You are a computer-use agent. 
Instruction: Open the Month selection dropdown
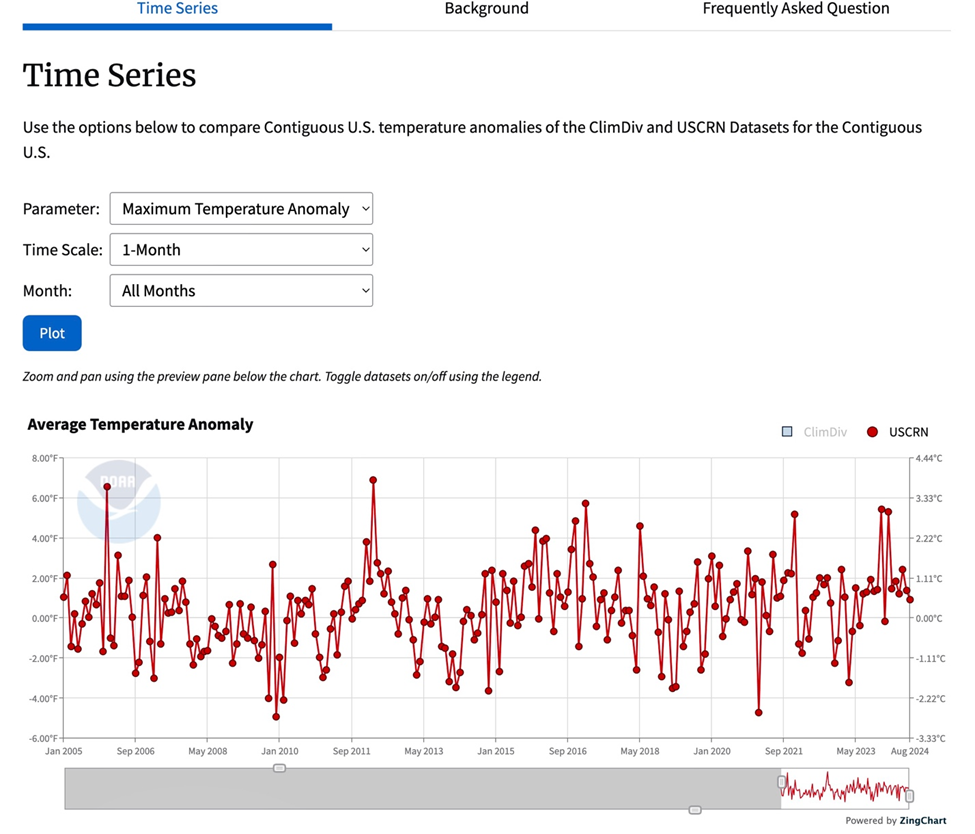(x=241, y=291)
